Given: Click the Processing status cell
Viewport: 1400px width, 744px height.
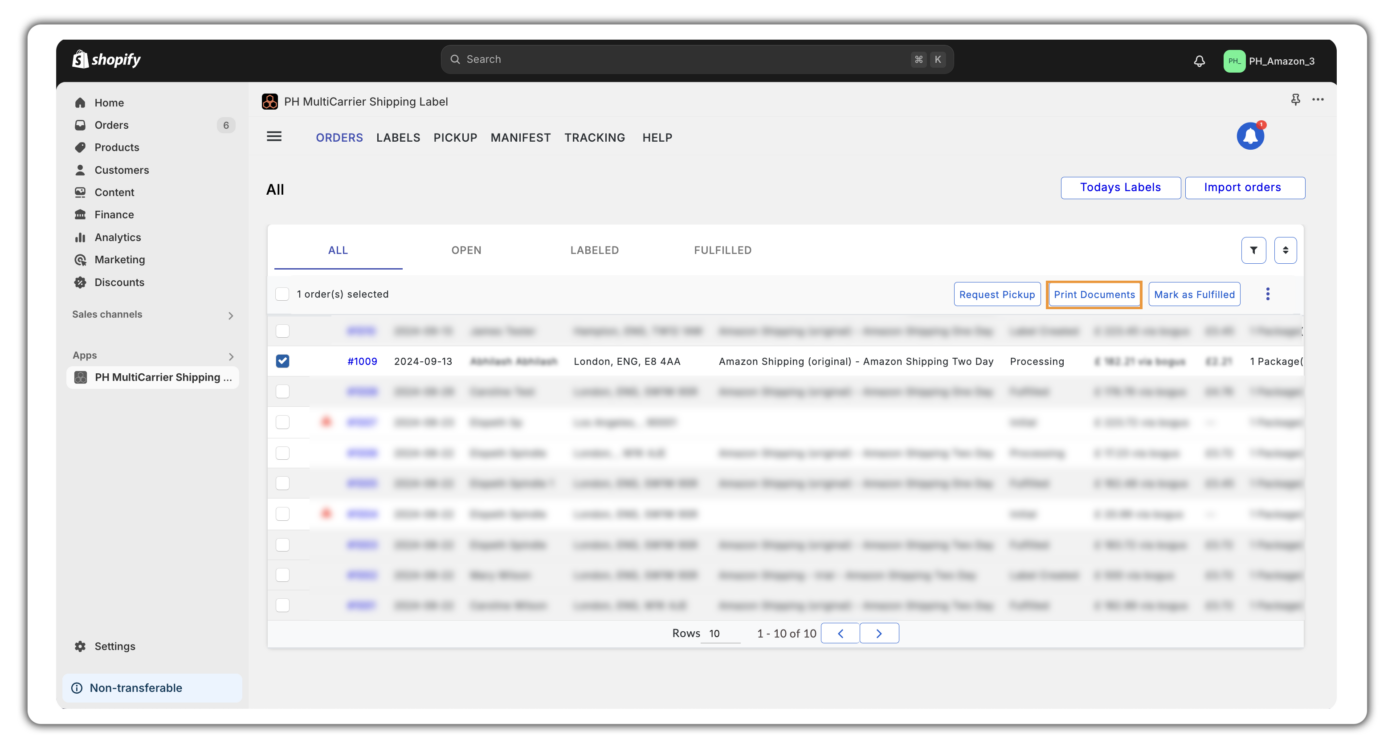Looking at the screenshot, I should coord(1037,361).
